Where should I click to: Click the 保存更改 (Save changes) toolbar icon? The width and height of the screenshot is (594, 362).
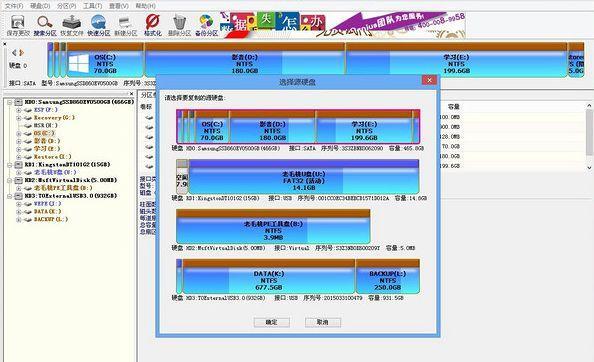pos(17,22)
